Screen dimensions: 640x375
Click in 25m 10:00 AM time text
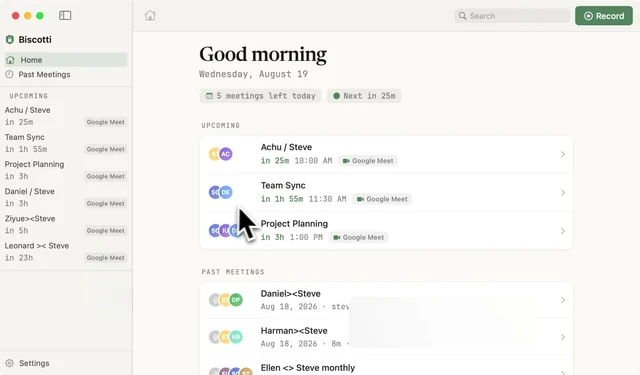[x=297, y=161]
